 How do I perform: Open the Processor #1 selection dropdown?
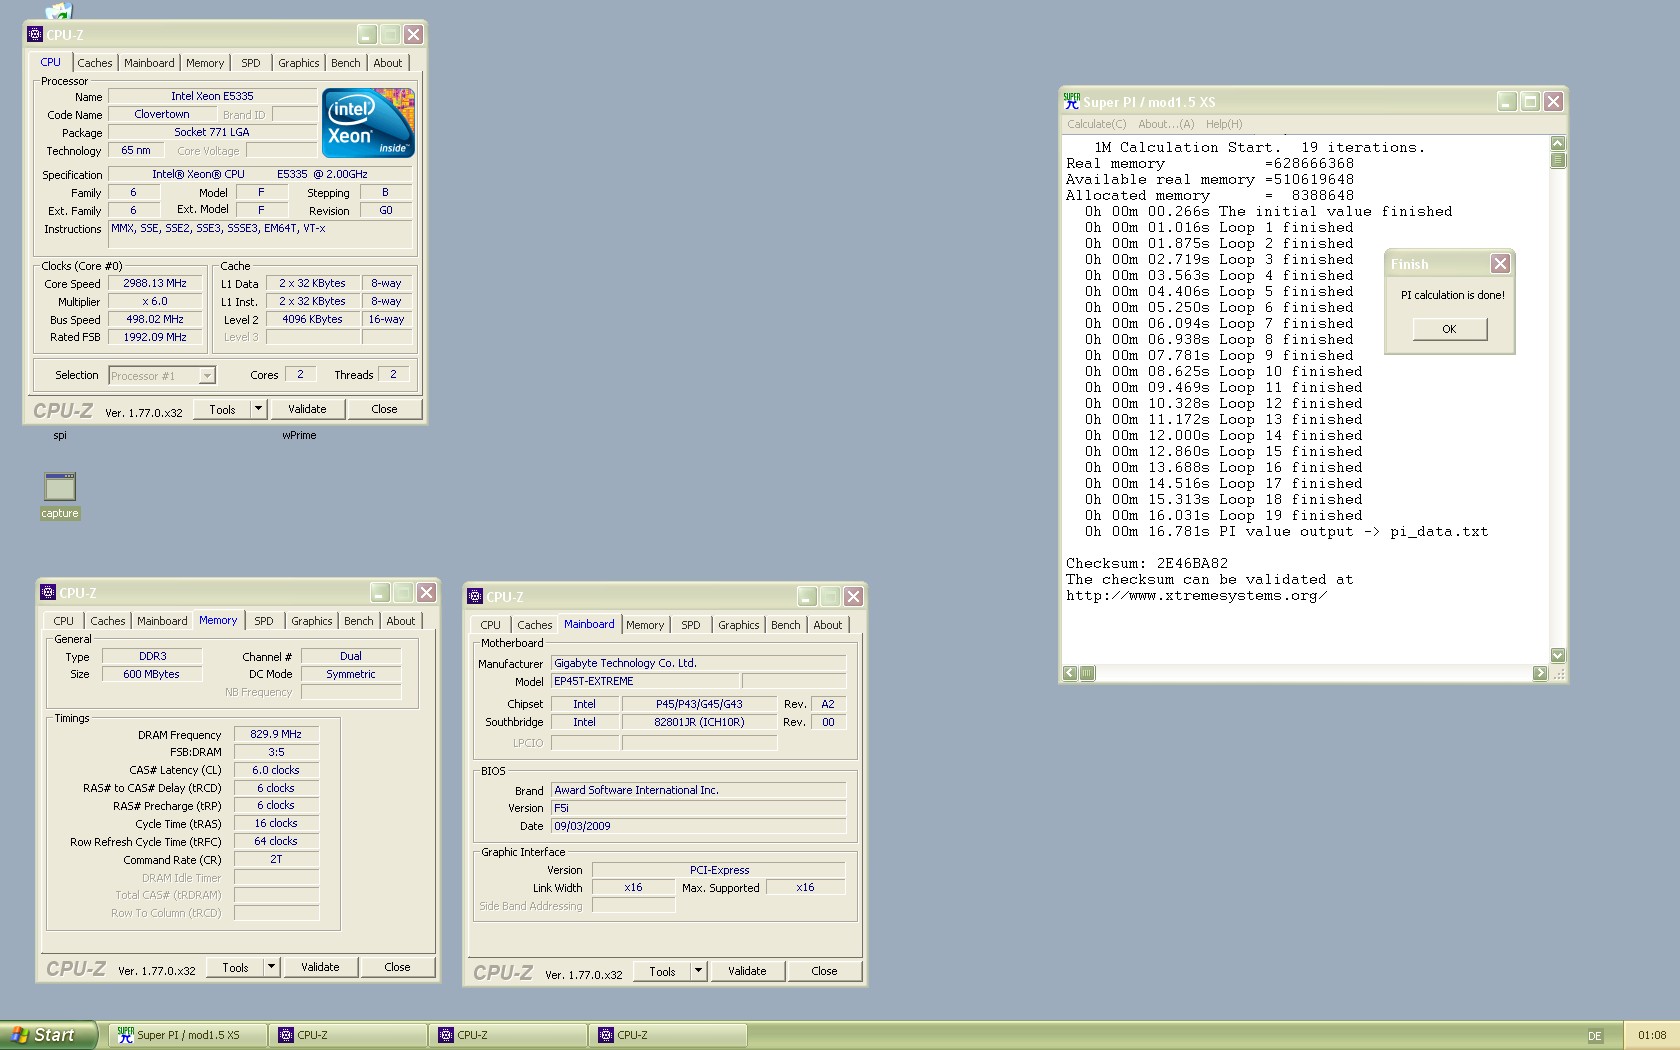[207, 376]
